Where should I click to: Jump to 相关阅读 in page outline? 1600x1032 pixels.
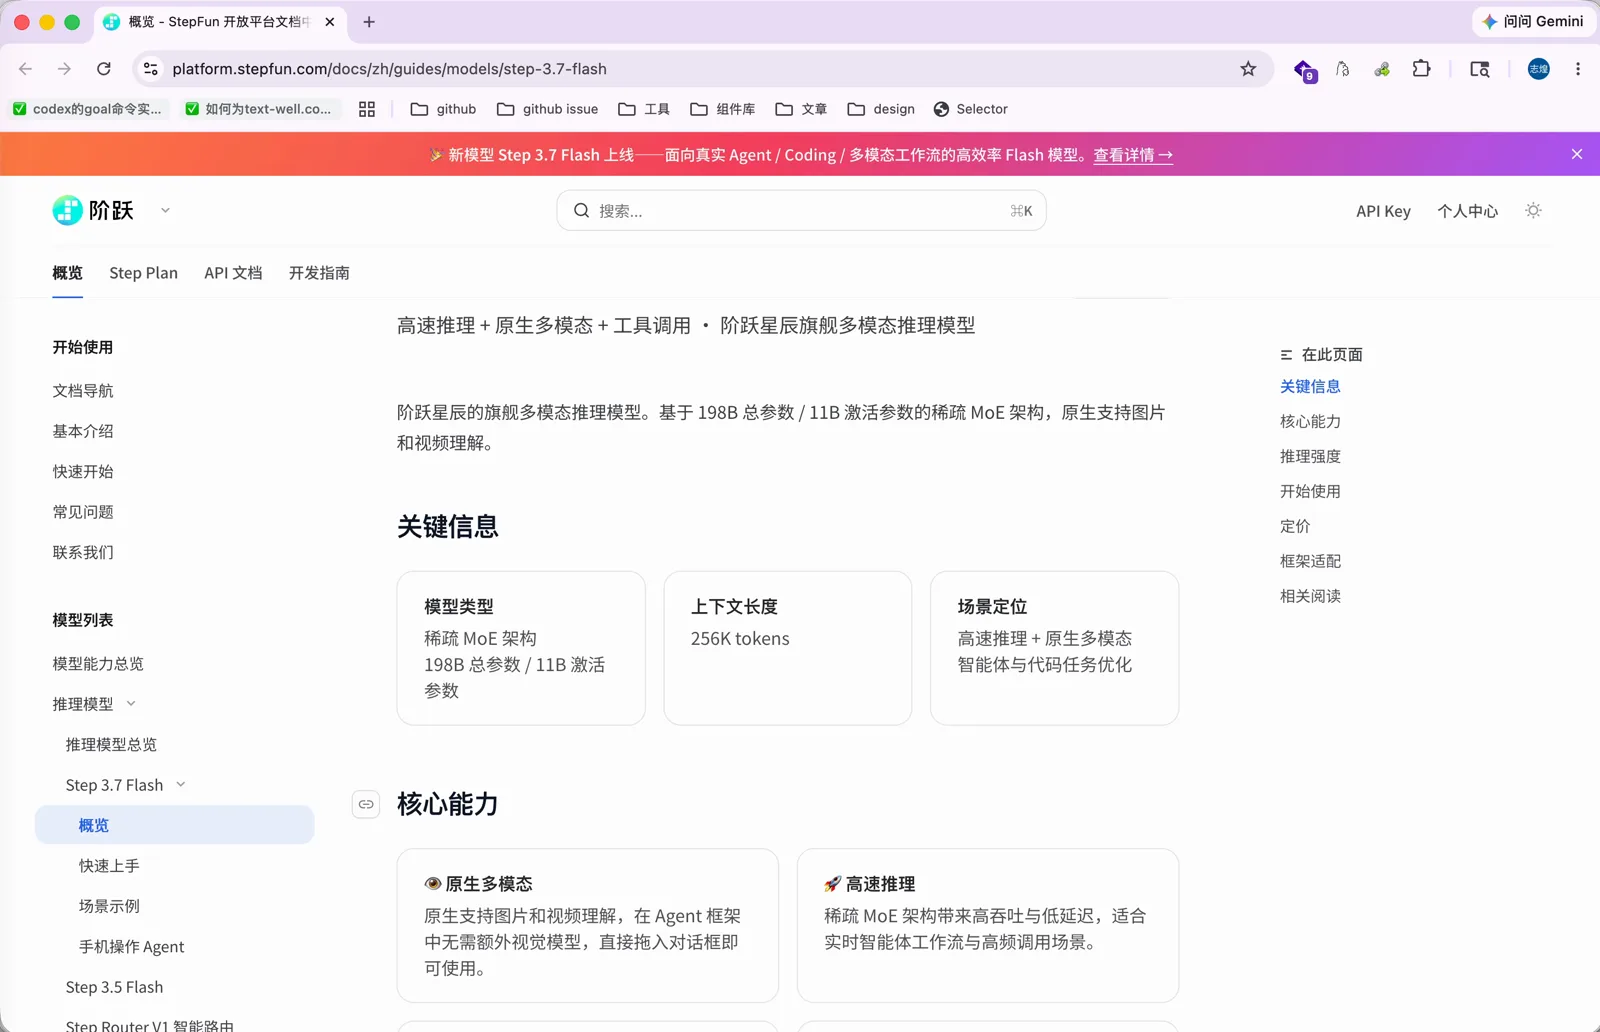pyautogui.click(x=1310, y=596)
